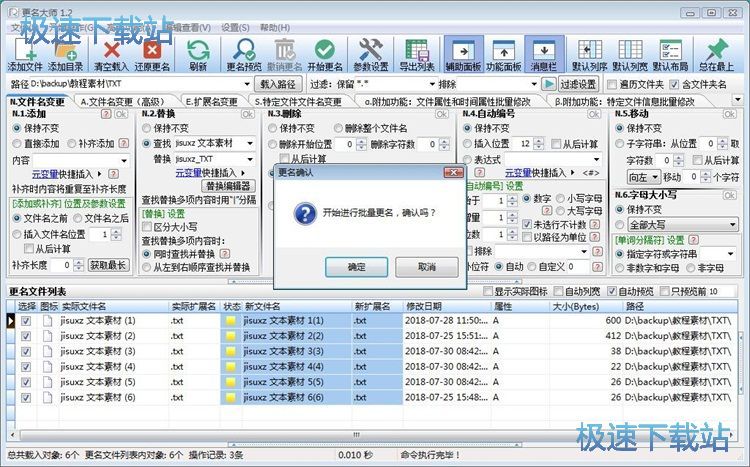
Task: Select 从左到右顺序查找并替换 radio
Action: (x=147, y=267)
